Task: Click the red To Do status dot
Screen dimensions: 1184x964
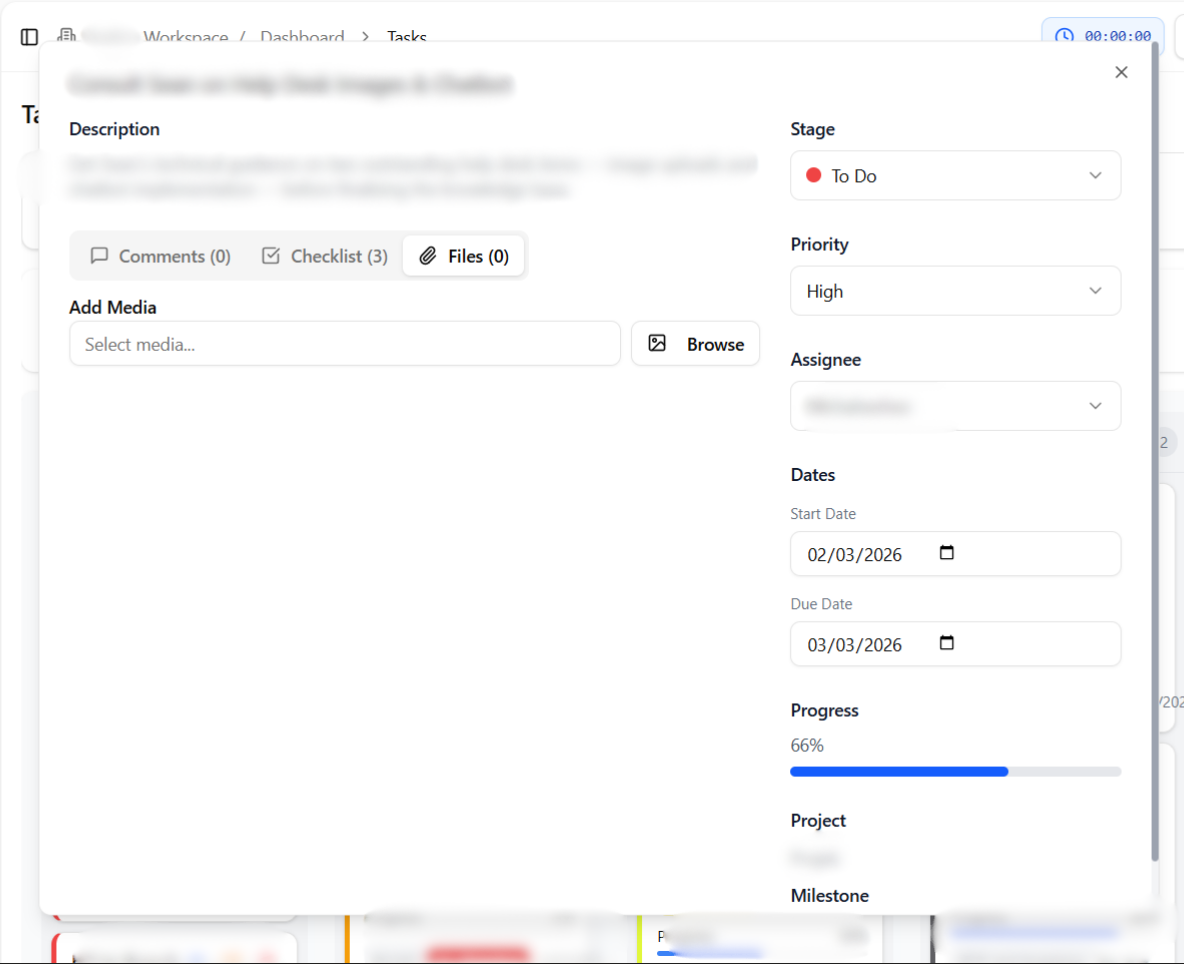Action: (813, 176)
